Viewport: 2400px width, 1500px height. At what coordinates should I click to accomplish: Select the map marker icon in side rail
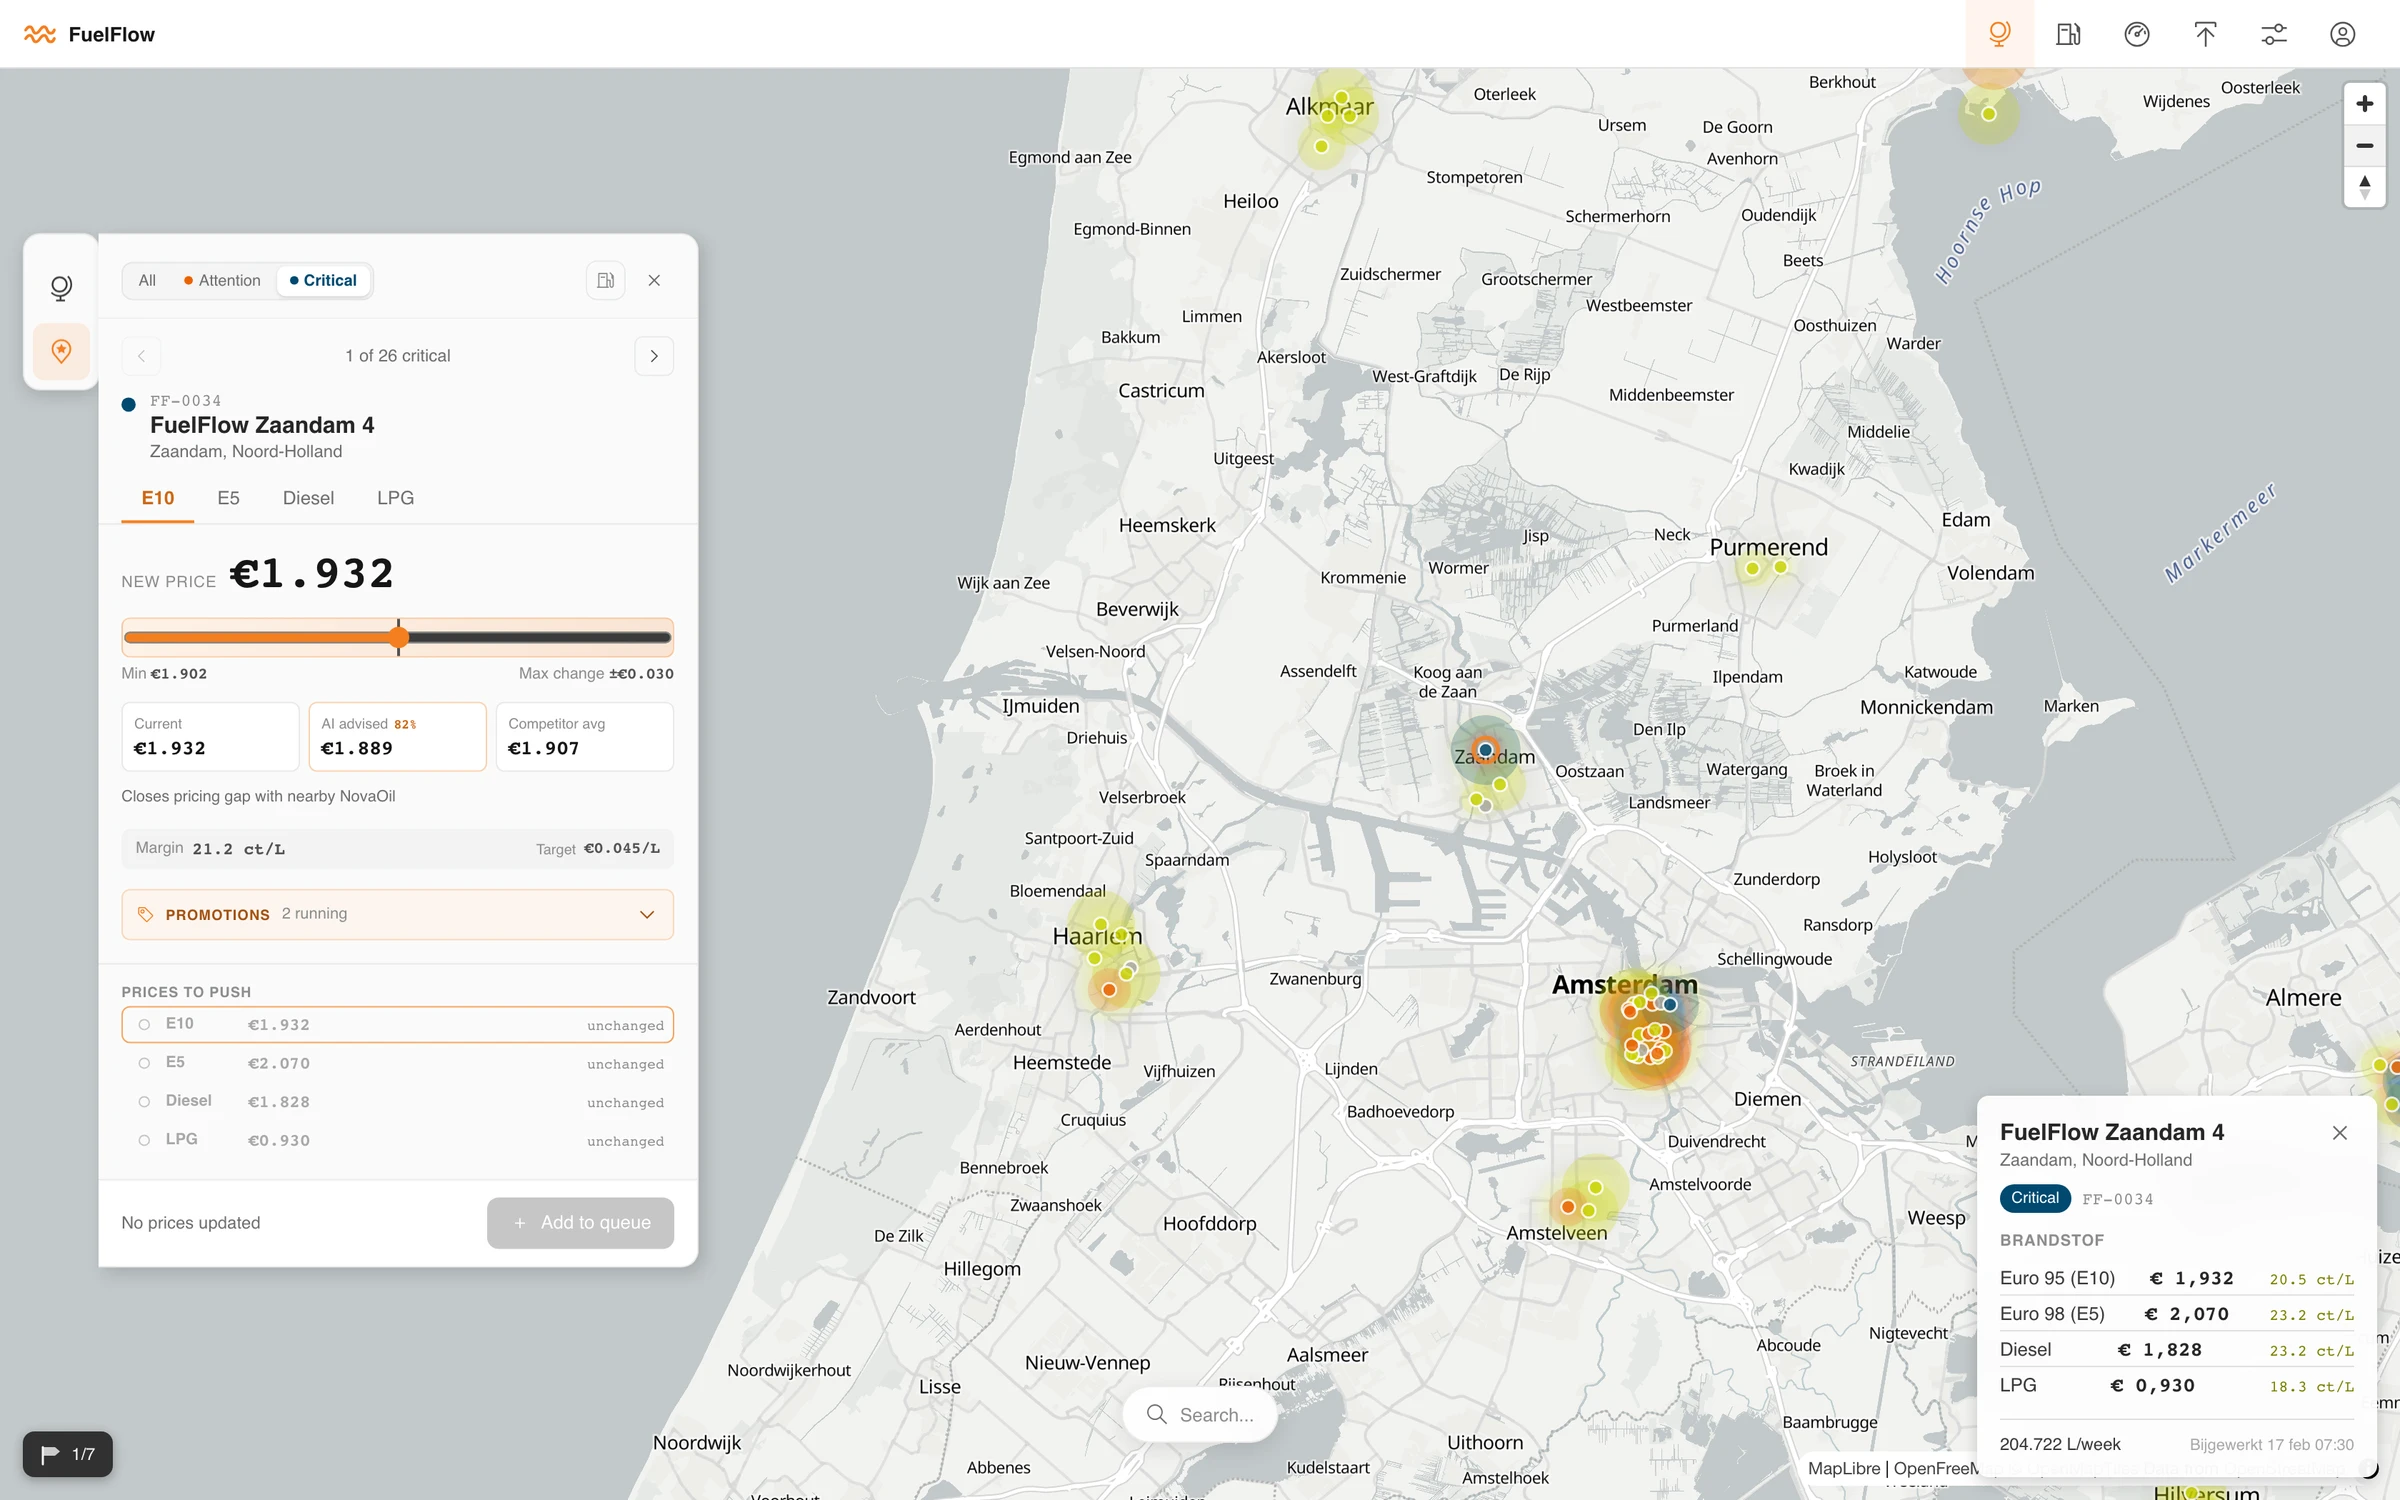point(61,288)
